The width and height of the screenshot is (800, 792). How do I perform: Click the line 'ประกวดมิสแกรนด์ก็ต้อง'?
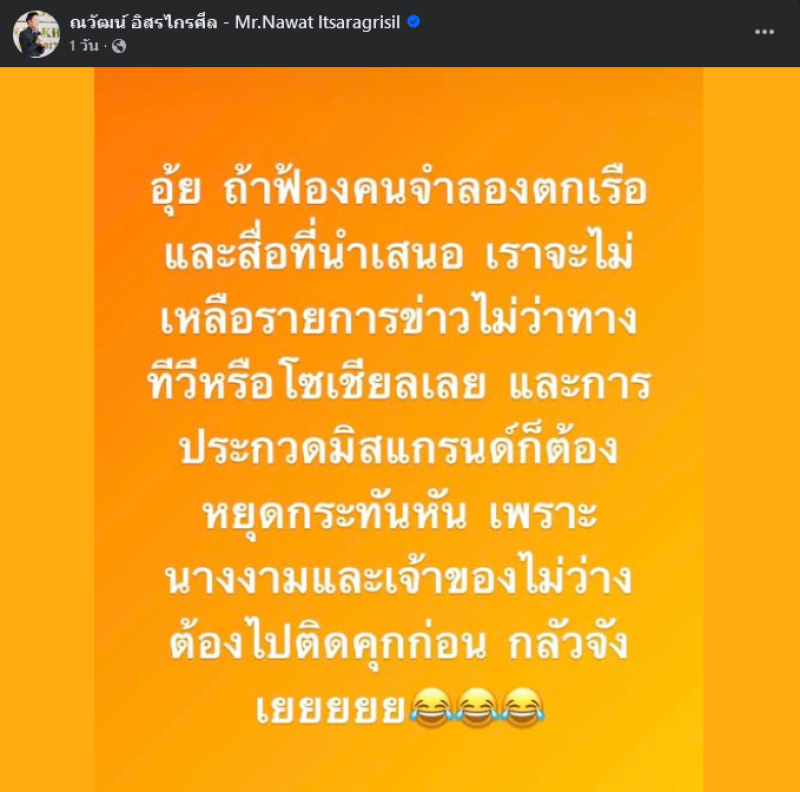[399, 447]
